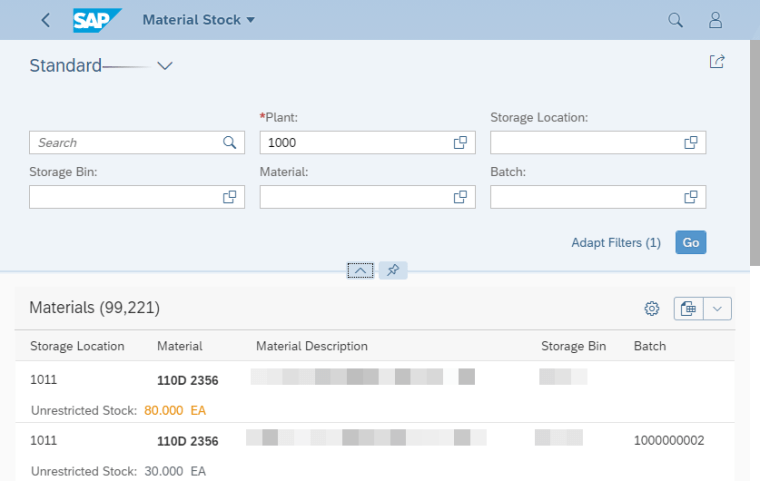Open value help for Batch field
Image resolution: width=760 pixels, height=481 pixels.
[x=690, y=197]
